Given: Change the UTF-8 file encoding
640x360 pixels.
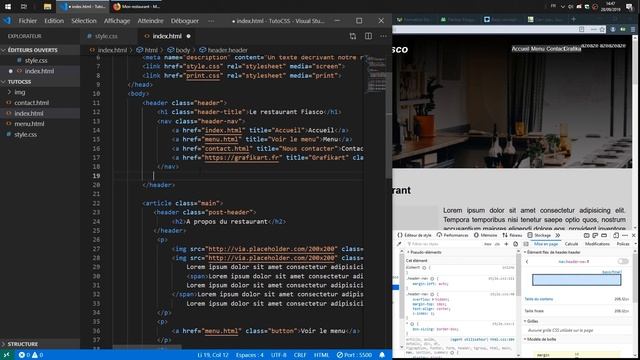Looking at the screenshot, I should point(279,355).
